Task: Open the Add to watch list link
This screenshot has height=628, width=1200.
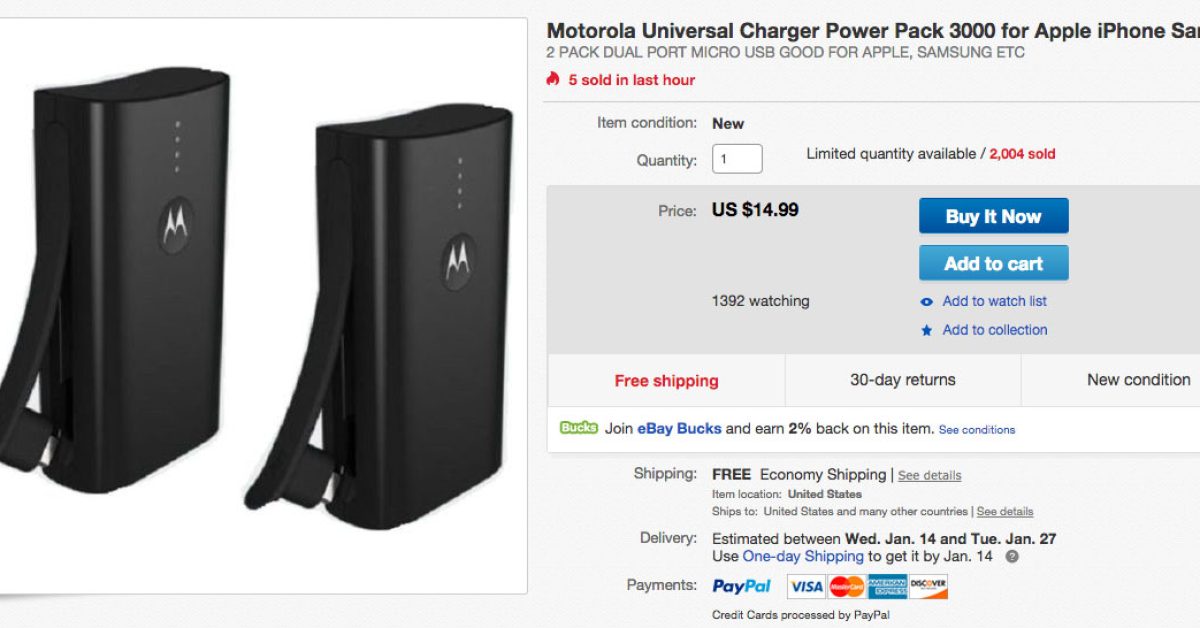Action: [x=994, y=301]
